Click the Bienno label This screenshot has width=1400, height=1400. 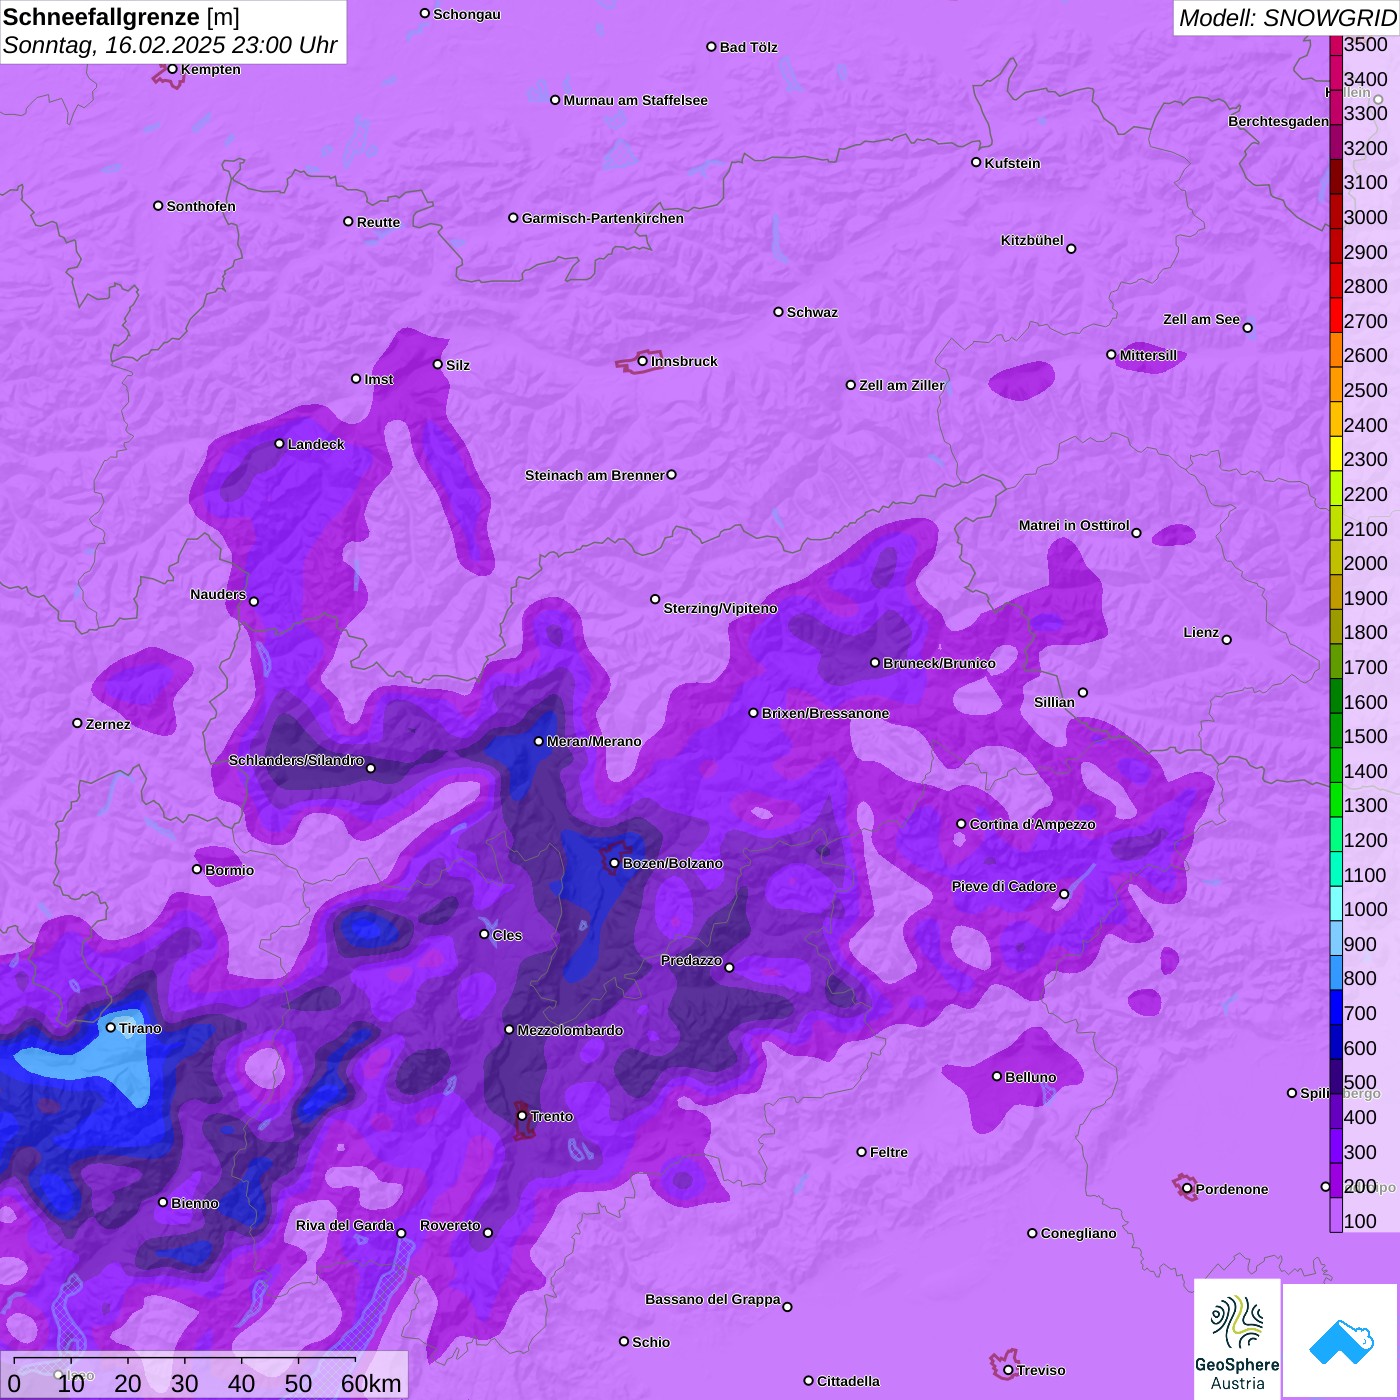pos(194,1203)
